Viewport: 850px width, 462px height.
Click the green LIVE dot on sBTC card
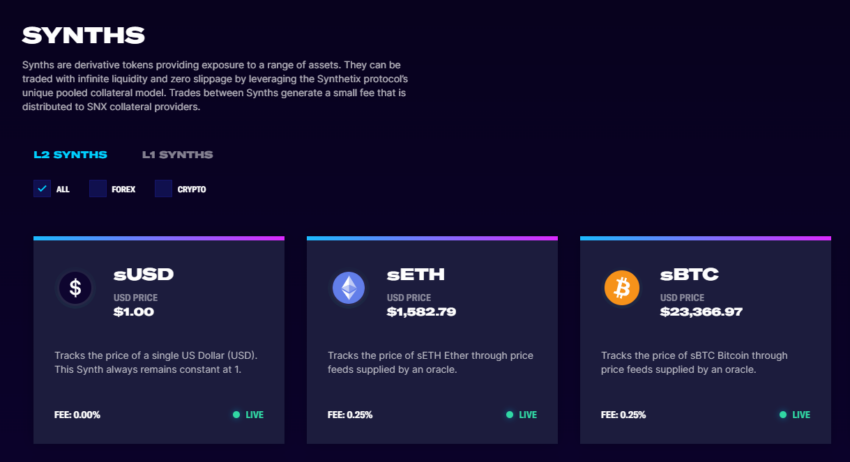[783, 415]
